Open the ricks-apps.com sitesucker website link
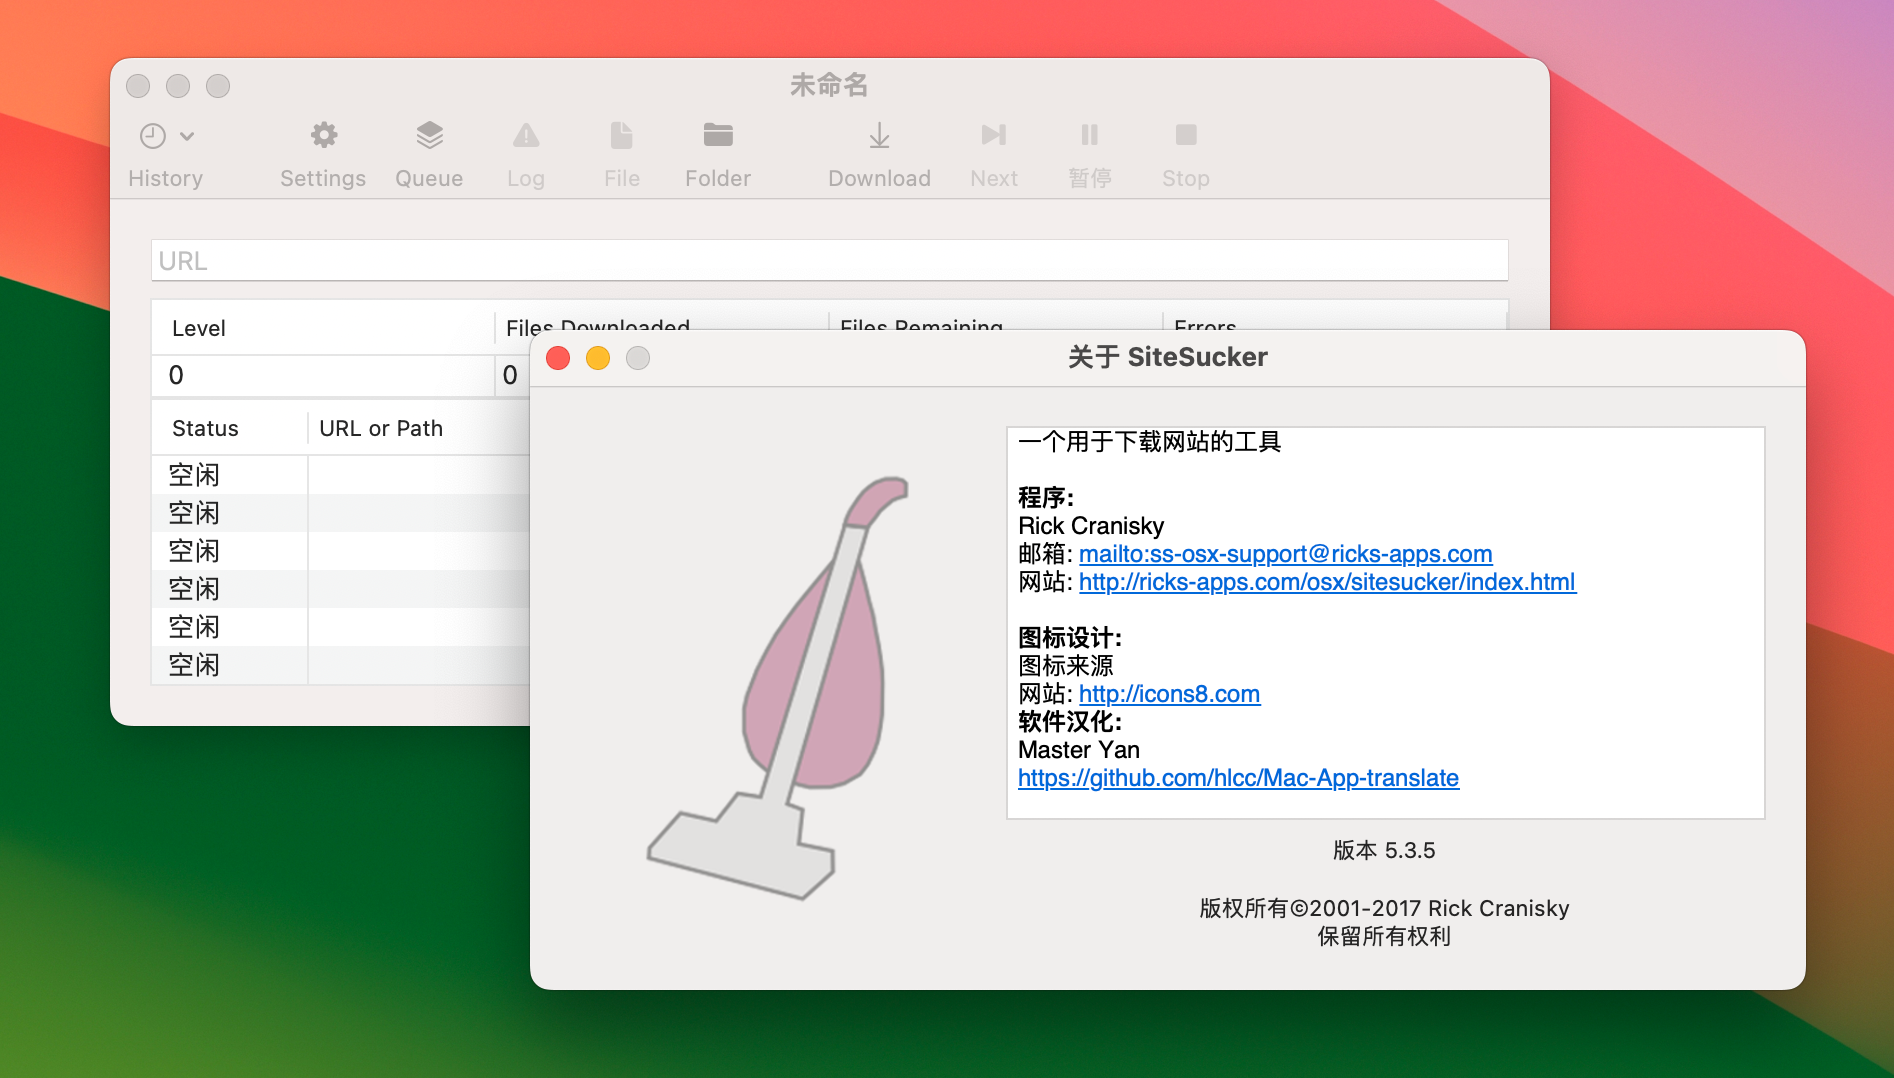 [x=1327, y=582]
